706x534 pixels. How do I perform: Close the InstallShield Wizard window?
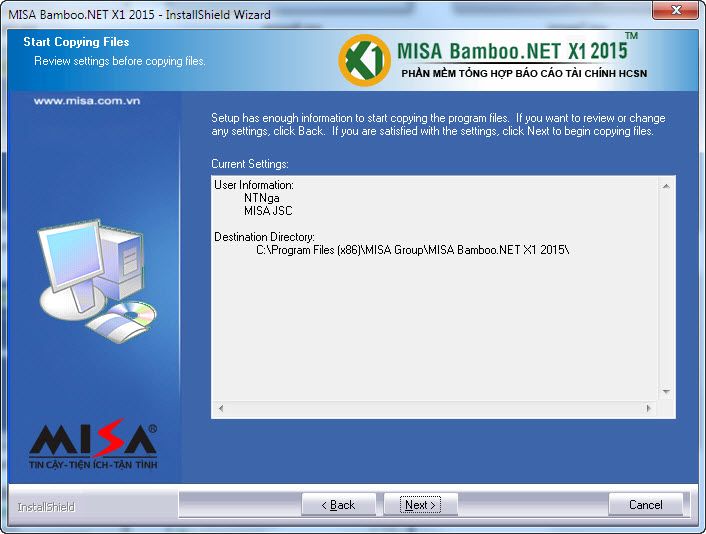(x=676, y=10)
